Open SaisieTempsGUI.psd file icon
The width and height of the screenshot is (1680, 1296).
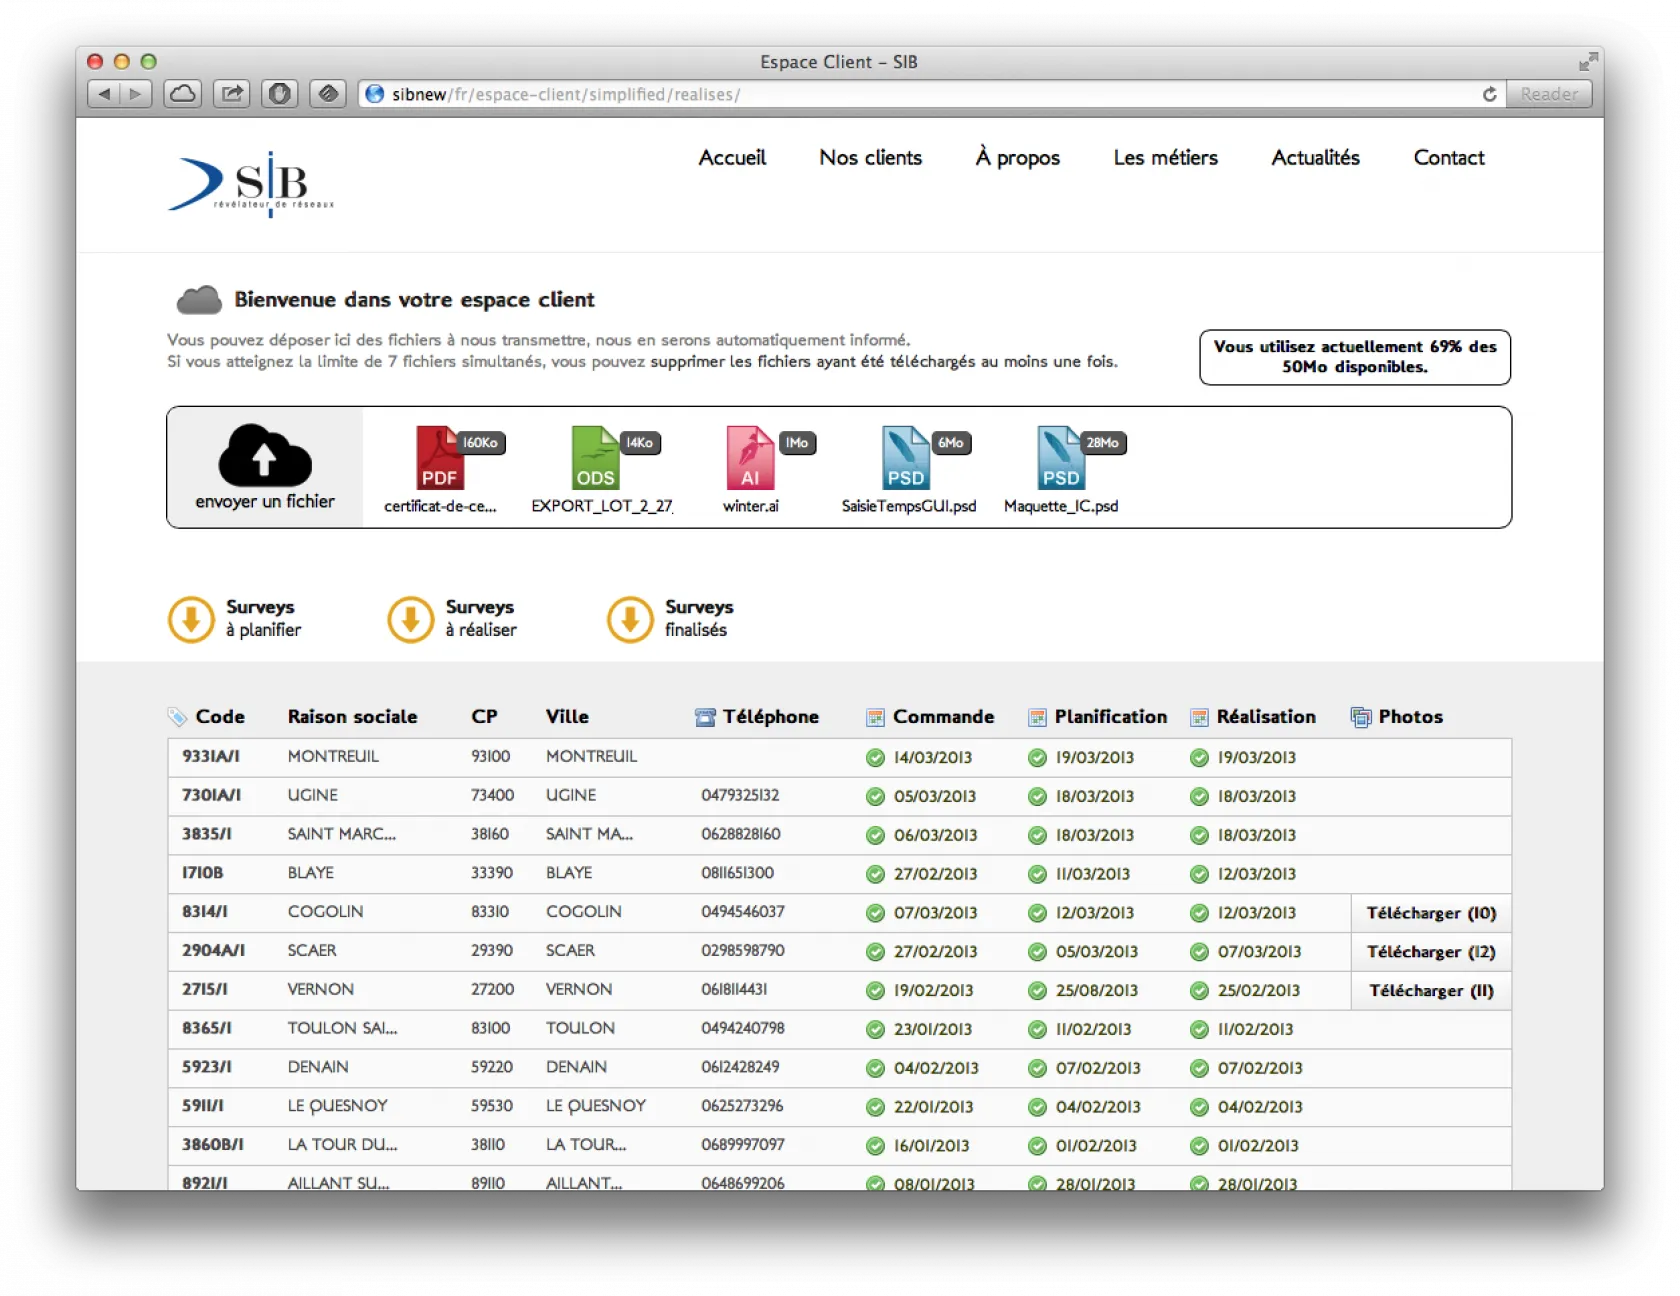(x=906, y=459)
